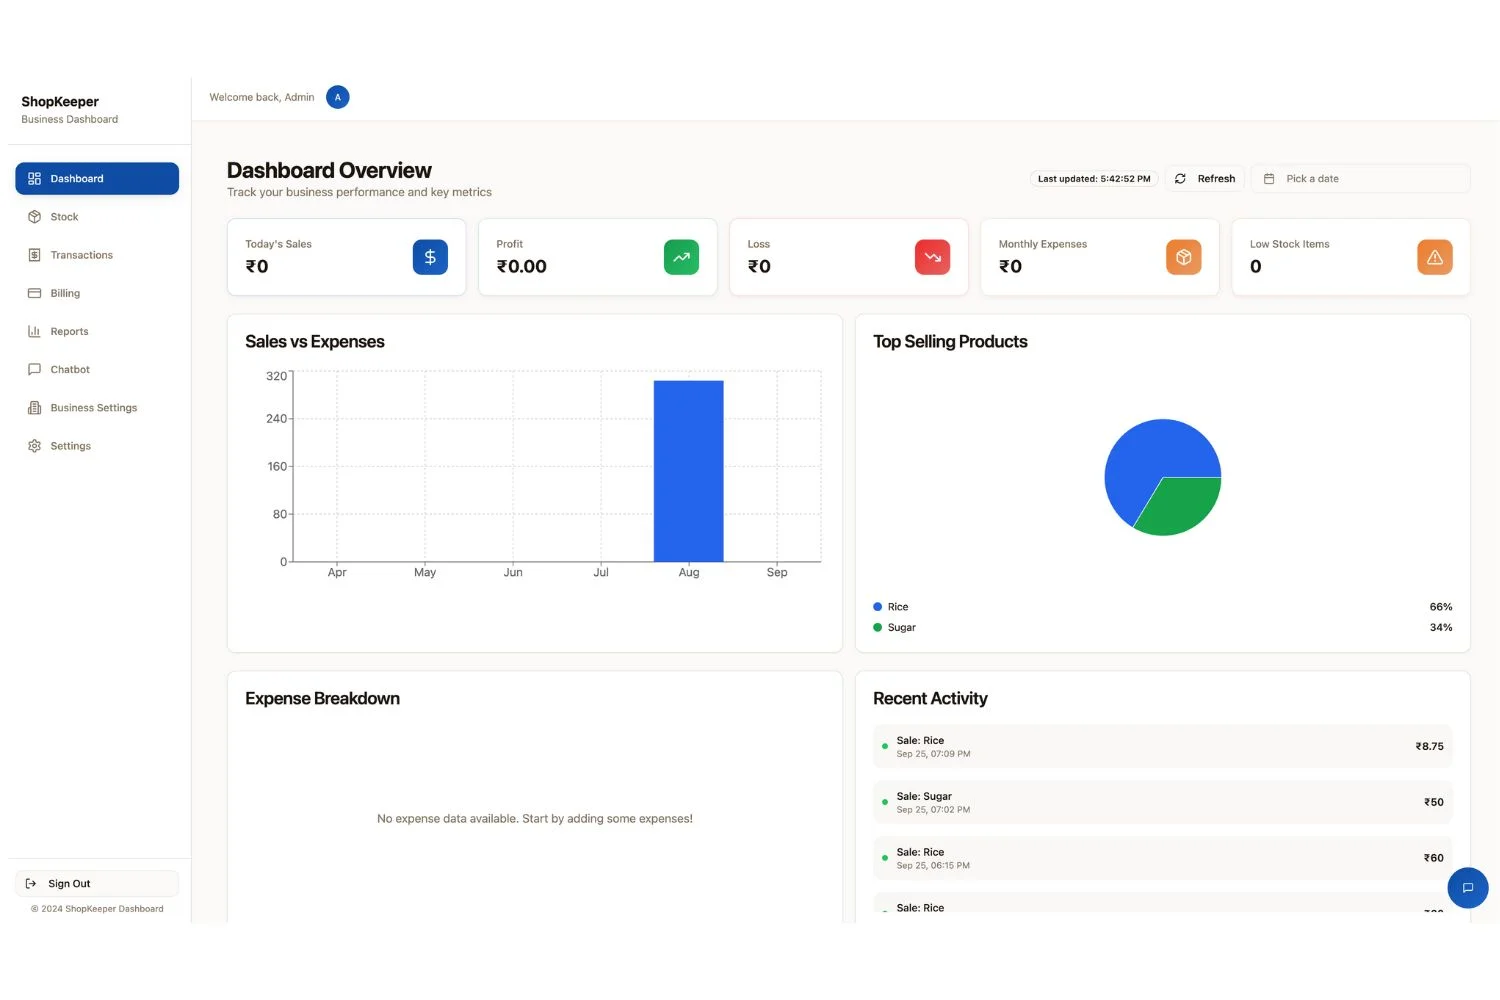Click the orange box Monthly Expenses icon

tap(1183, 257)
